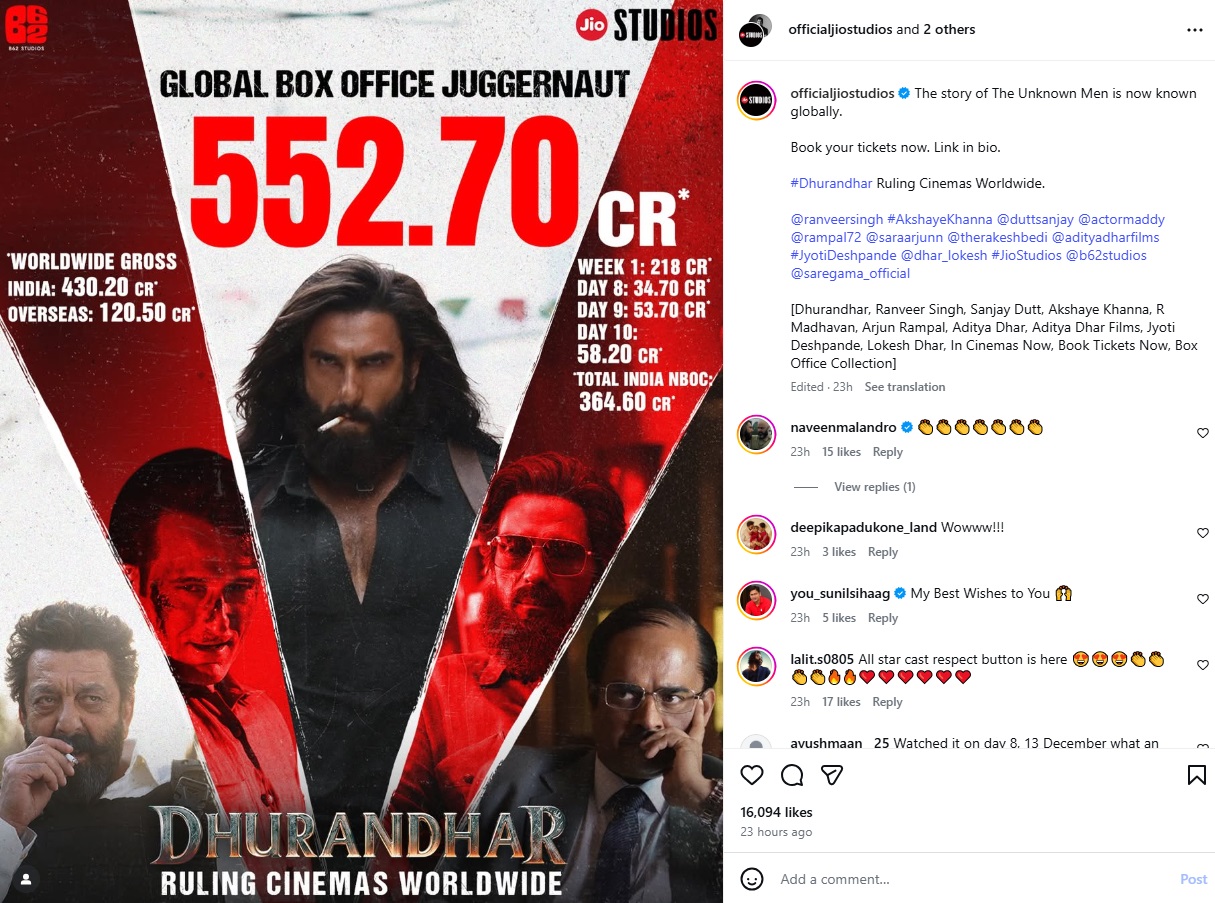This screenshot has height=903, width=1215.
Task: Reply to deepikapadukone_land's comment
Action: 882,552
